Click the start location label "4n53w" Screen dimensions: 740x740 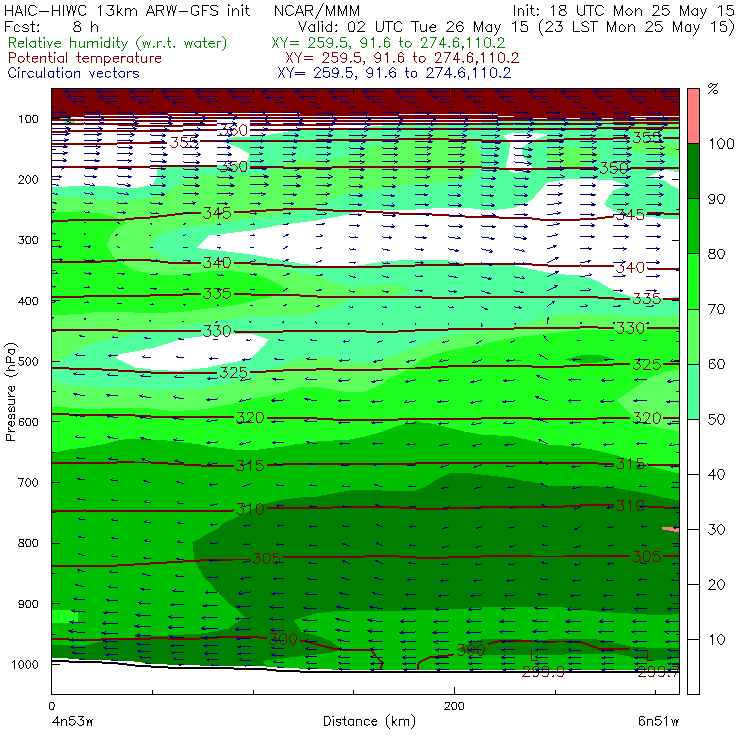click(73, 722)
